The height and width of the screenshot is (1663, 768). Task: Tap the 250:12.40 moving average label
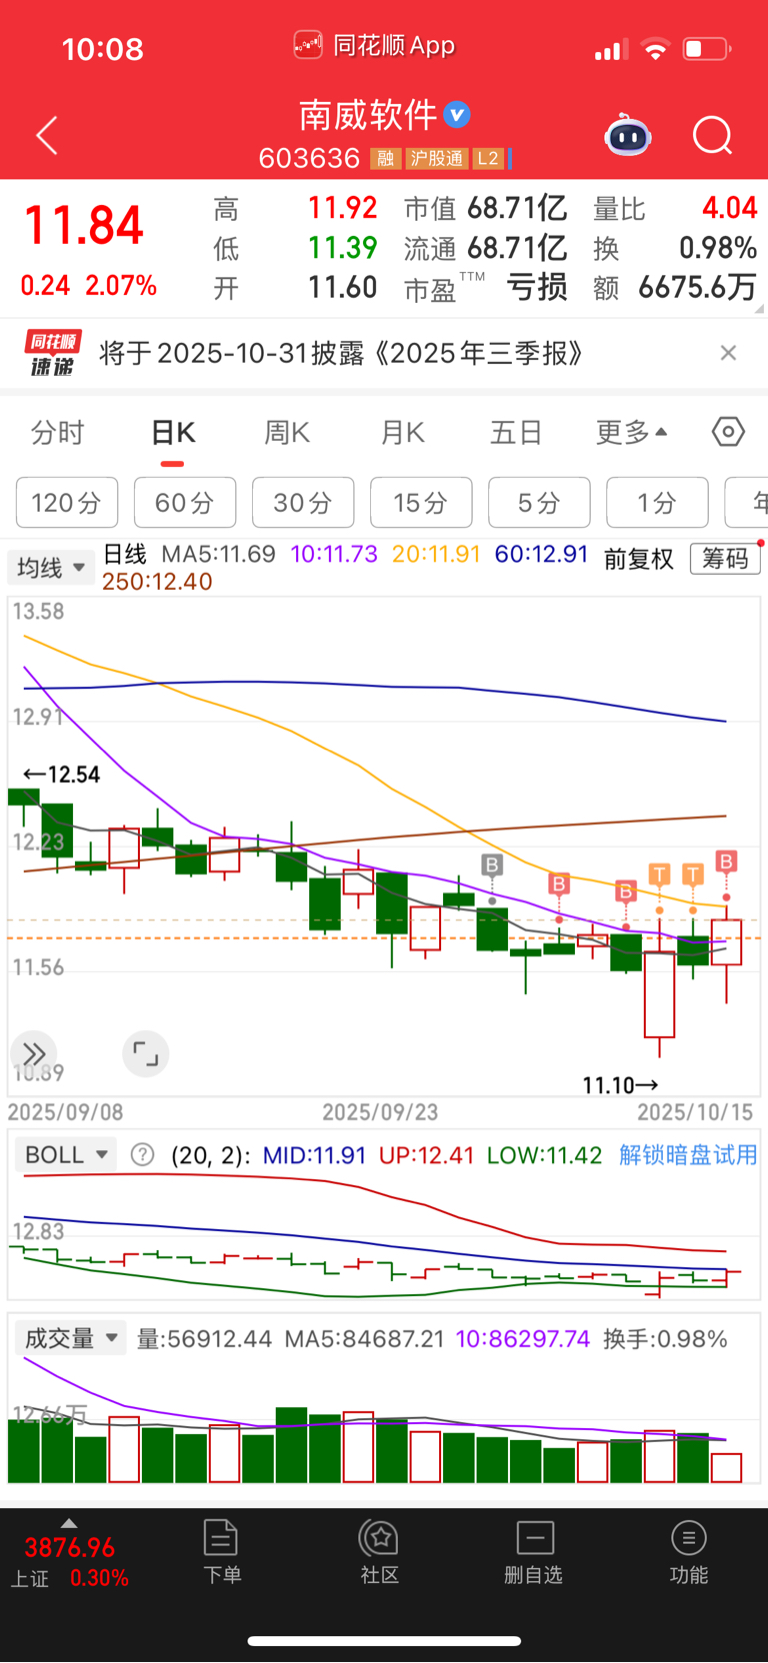pos(157,581)
